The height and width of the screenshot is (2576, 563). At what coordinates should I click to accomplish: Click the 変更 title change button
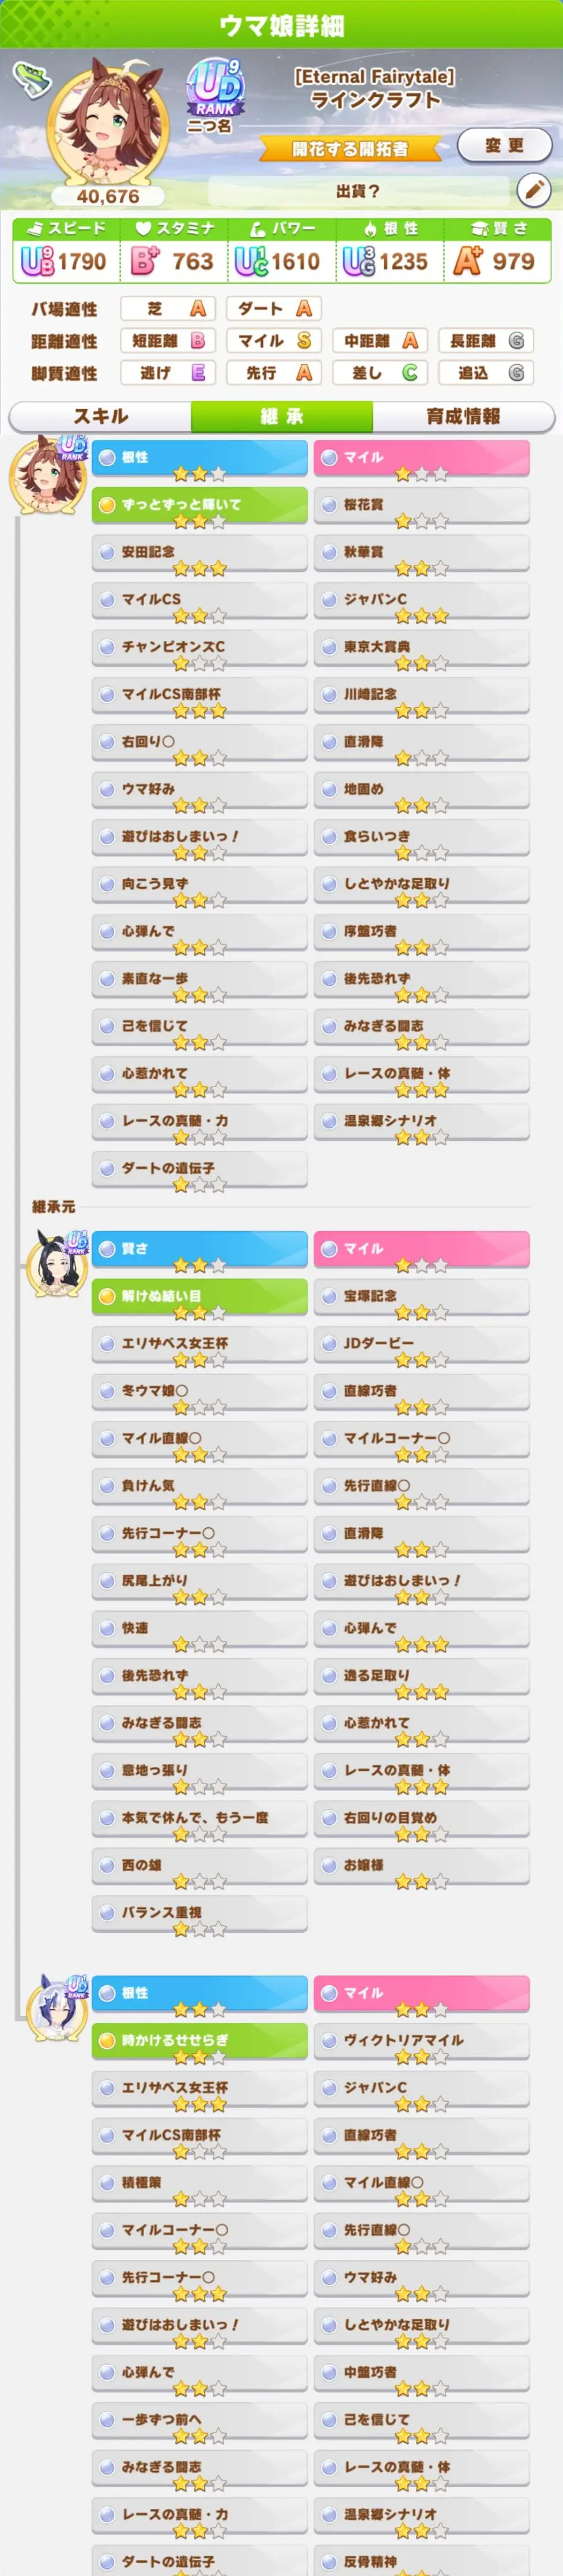[504, 145]
